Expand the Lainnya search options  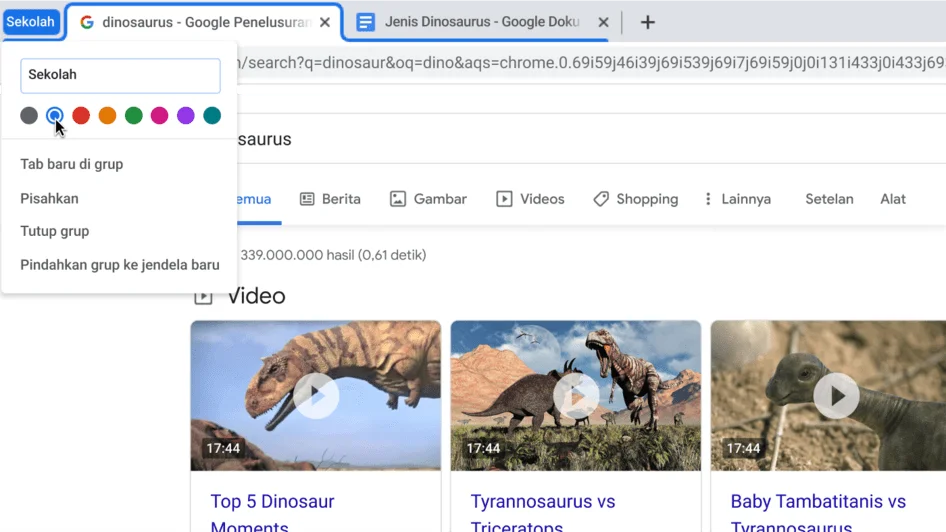click(x=737, y=199)
